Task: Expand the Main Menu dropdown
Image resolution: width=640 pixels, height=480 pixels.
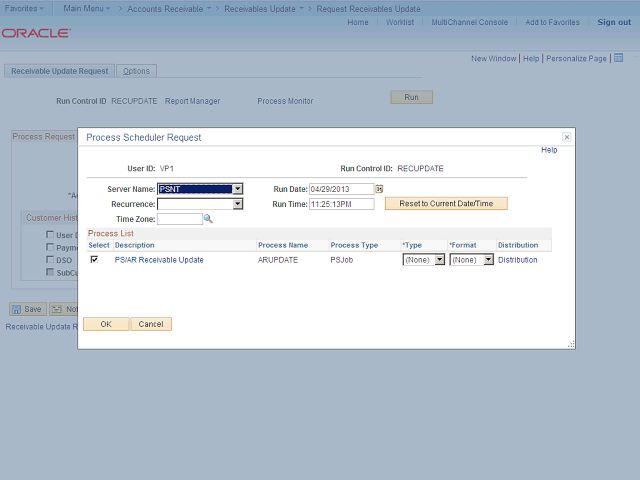Action: click(x=87, y=8)
